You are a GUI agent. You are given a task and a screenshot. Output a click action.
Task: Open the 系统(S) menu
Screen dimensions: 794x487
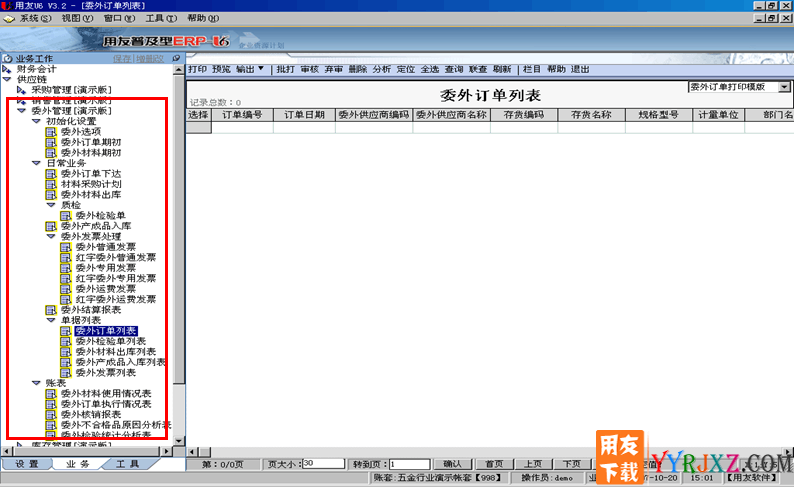35,18
